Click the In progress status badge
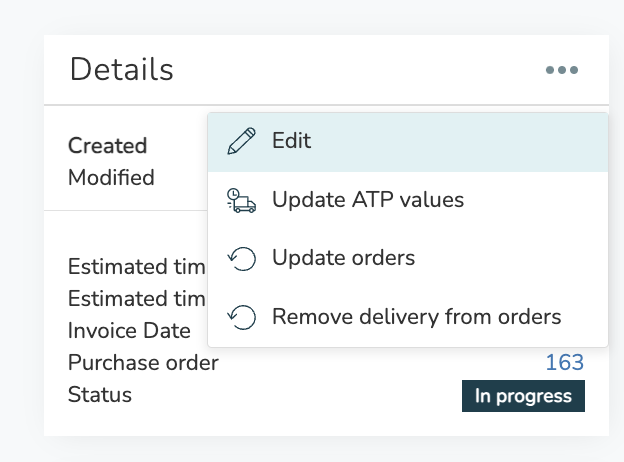 (x=523, y=396)
